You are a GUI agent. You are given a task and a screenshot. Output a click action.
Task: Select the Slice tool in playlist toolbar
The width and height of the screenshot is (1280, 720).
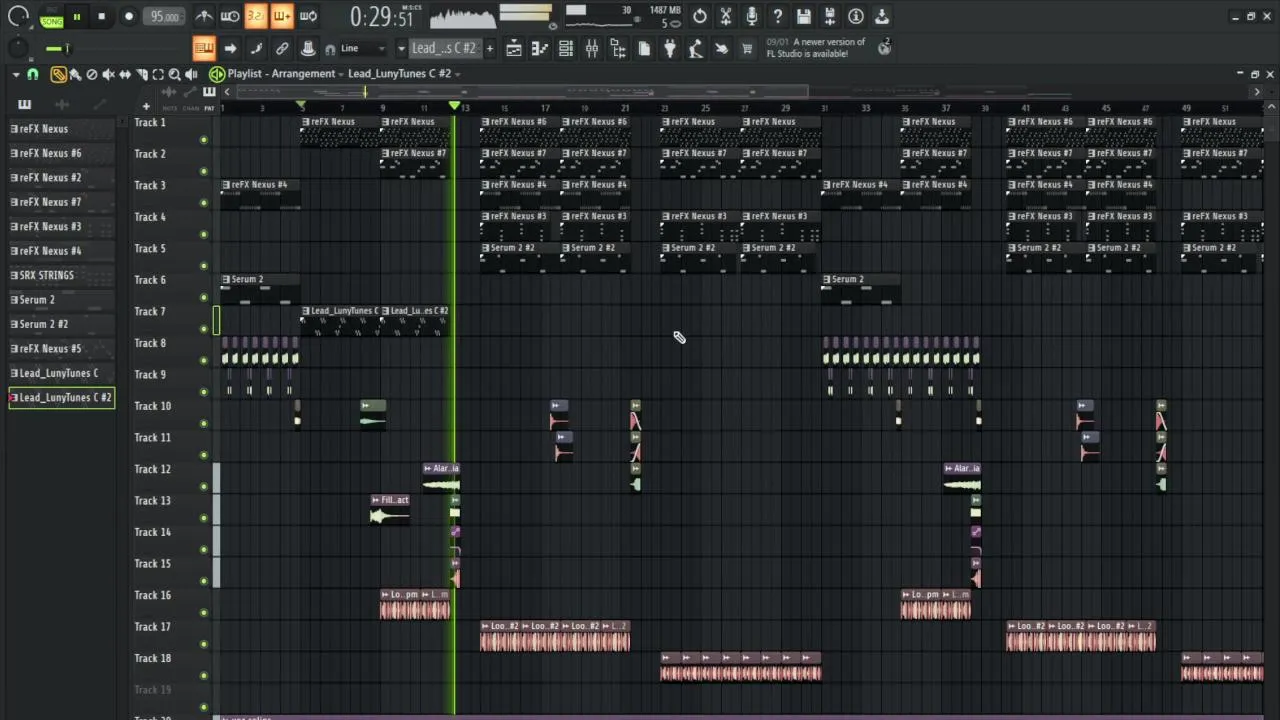pos(142,74)
